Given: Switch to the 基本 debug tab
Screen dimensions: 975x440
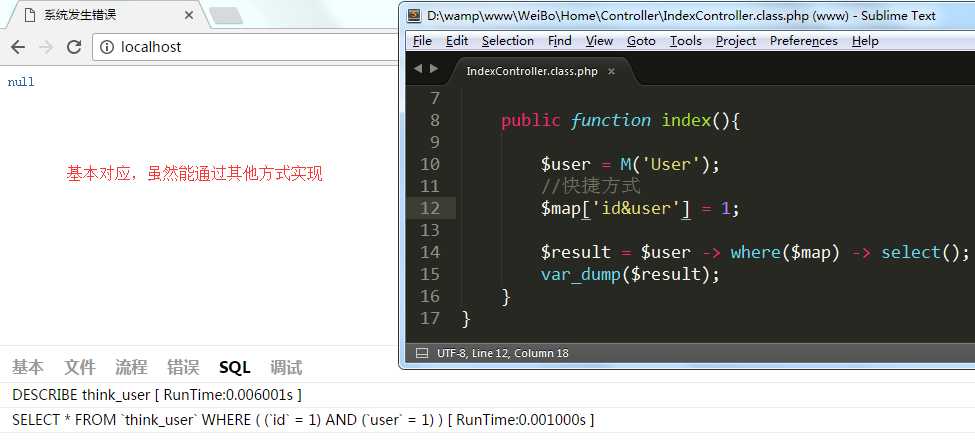Looking at the screenshot, I should click(28, 367).
